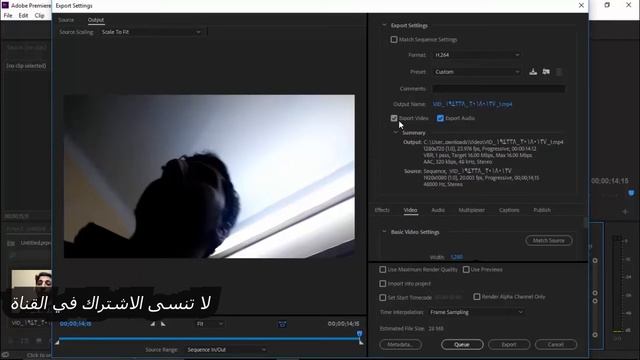The image size is (640, 360).
Task: Click the Comments input field
Action: tap(499, 89)
